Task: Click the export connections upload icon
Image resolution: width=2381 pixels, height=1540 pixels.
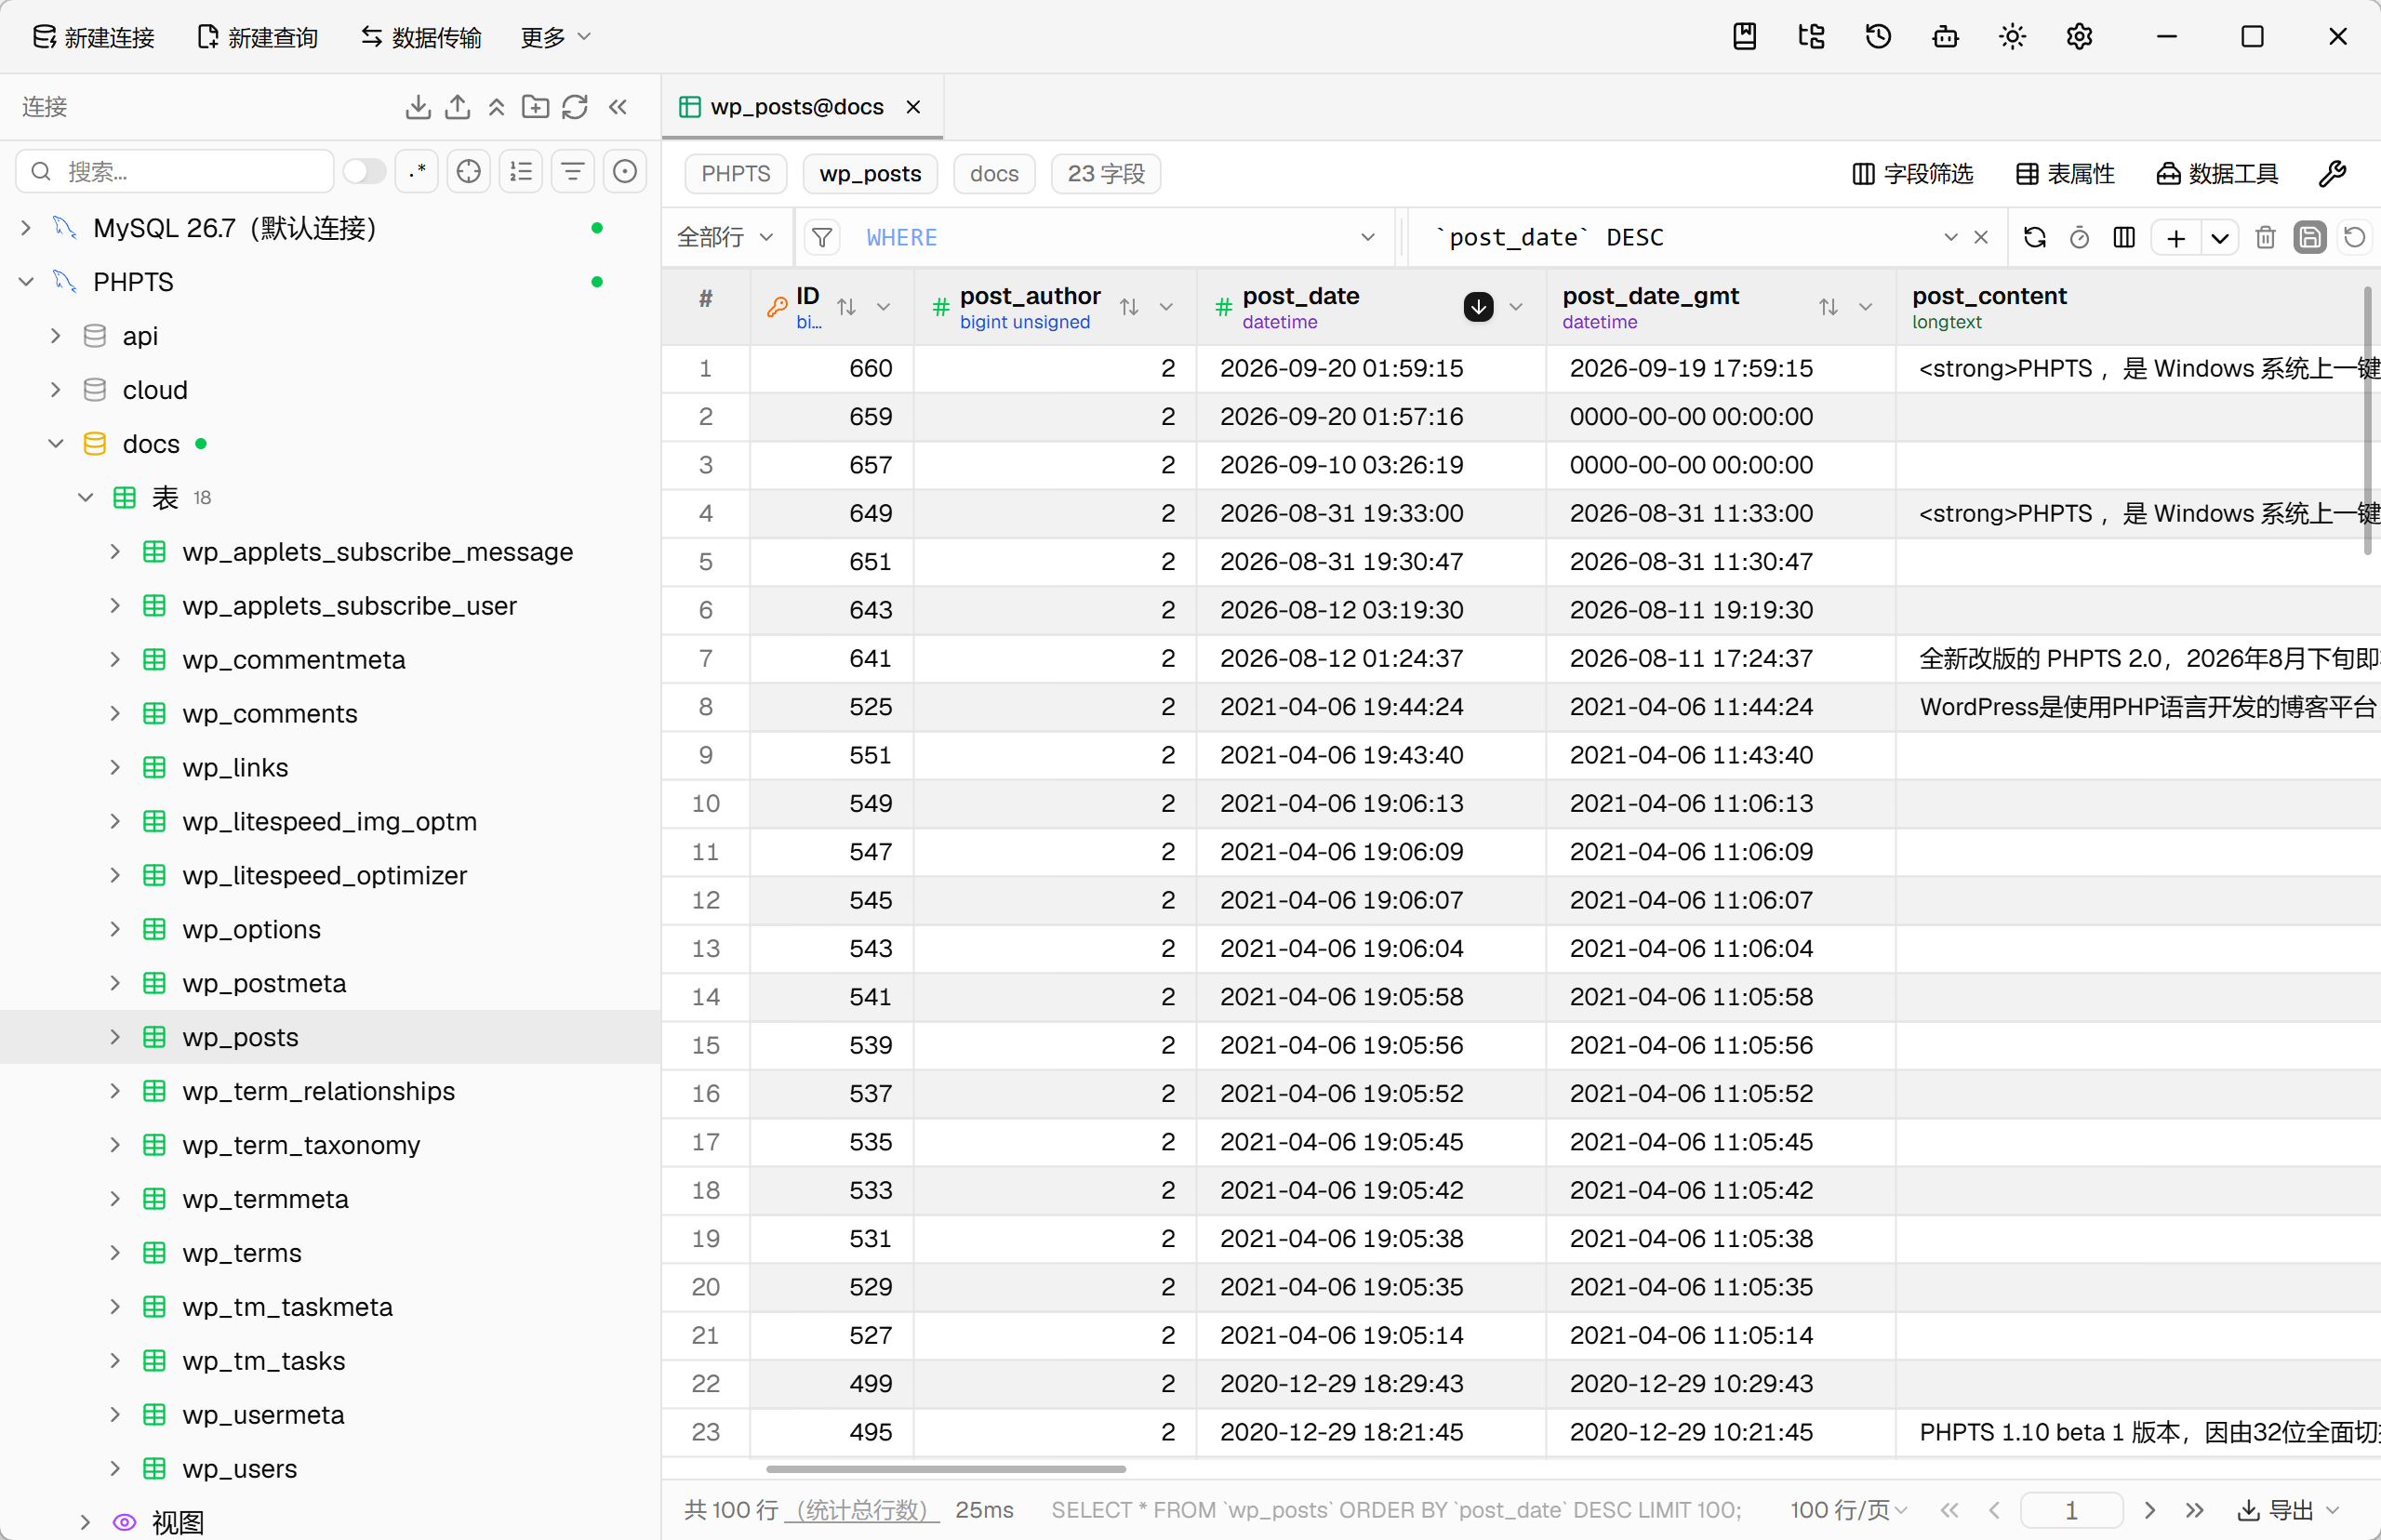Action: [457, 107]
